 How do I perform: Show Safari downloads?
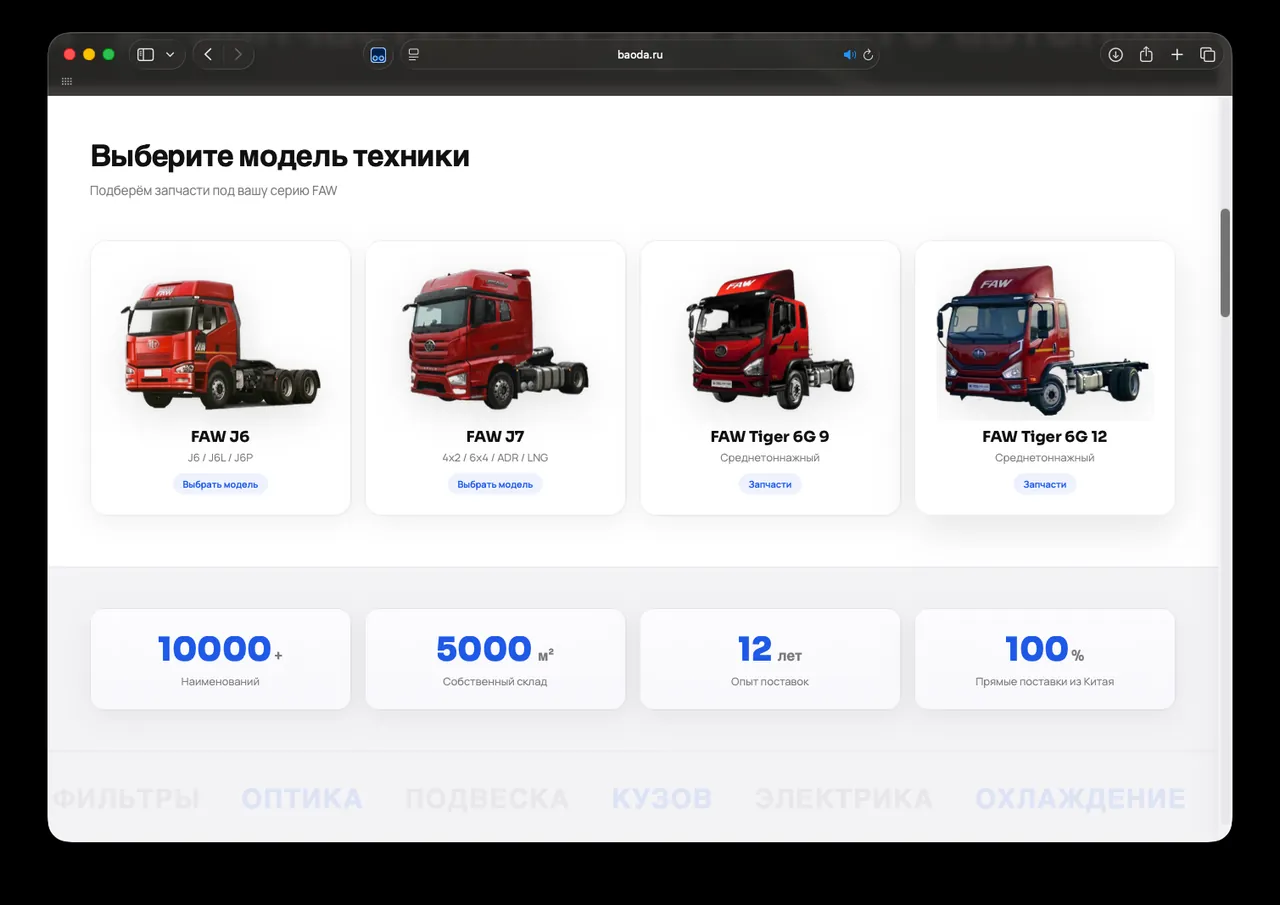[x=1115, y=55]
